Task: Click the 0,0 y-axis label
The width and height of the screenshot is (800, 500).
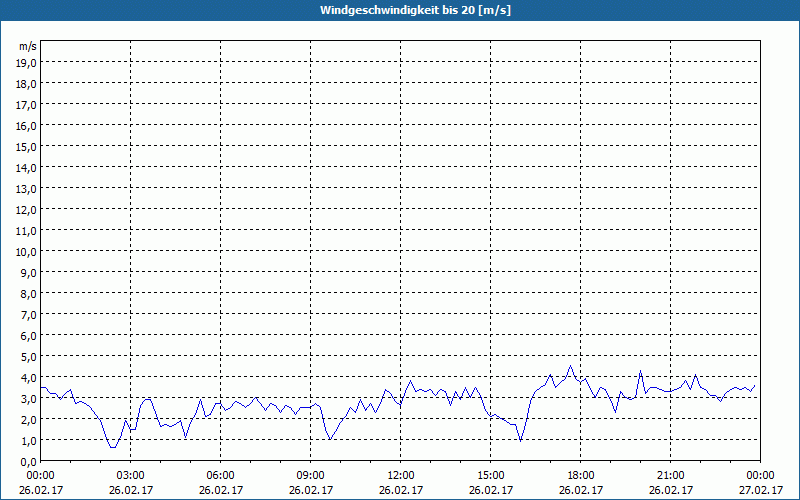Action: (30, 462)
